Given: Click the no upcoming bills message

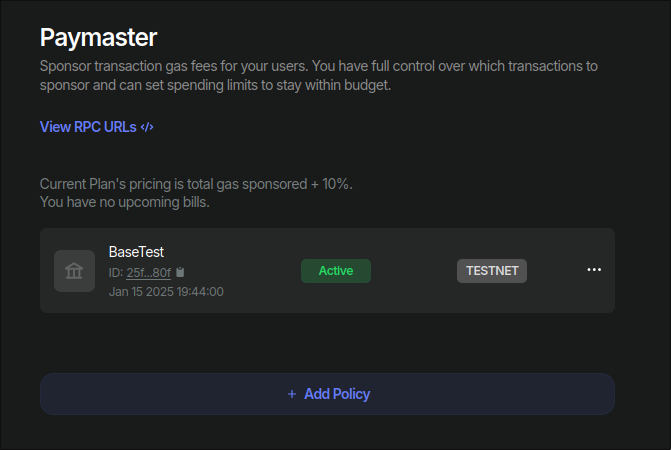Looking at the screenshot, I should 125,202.
